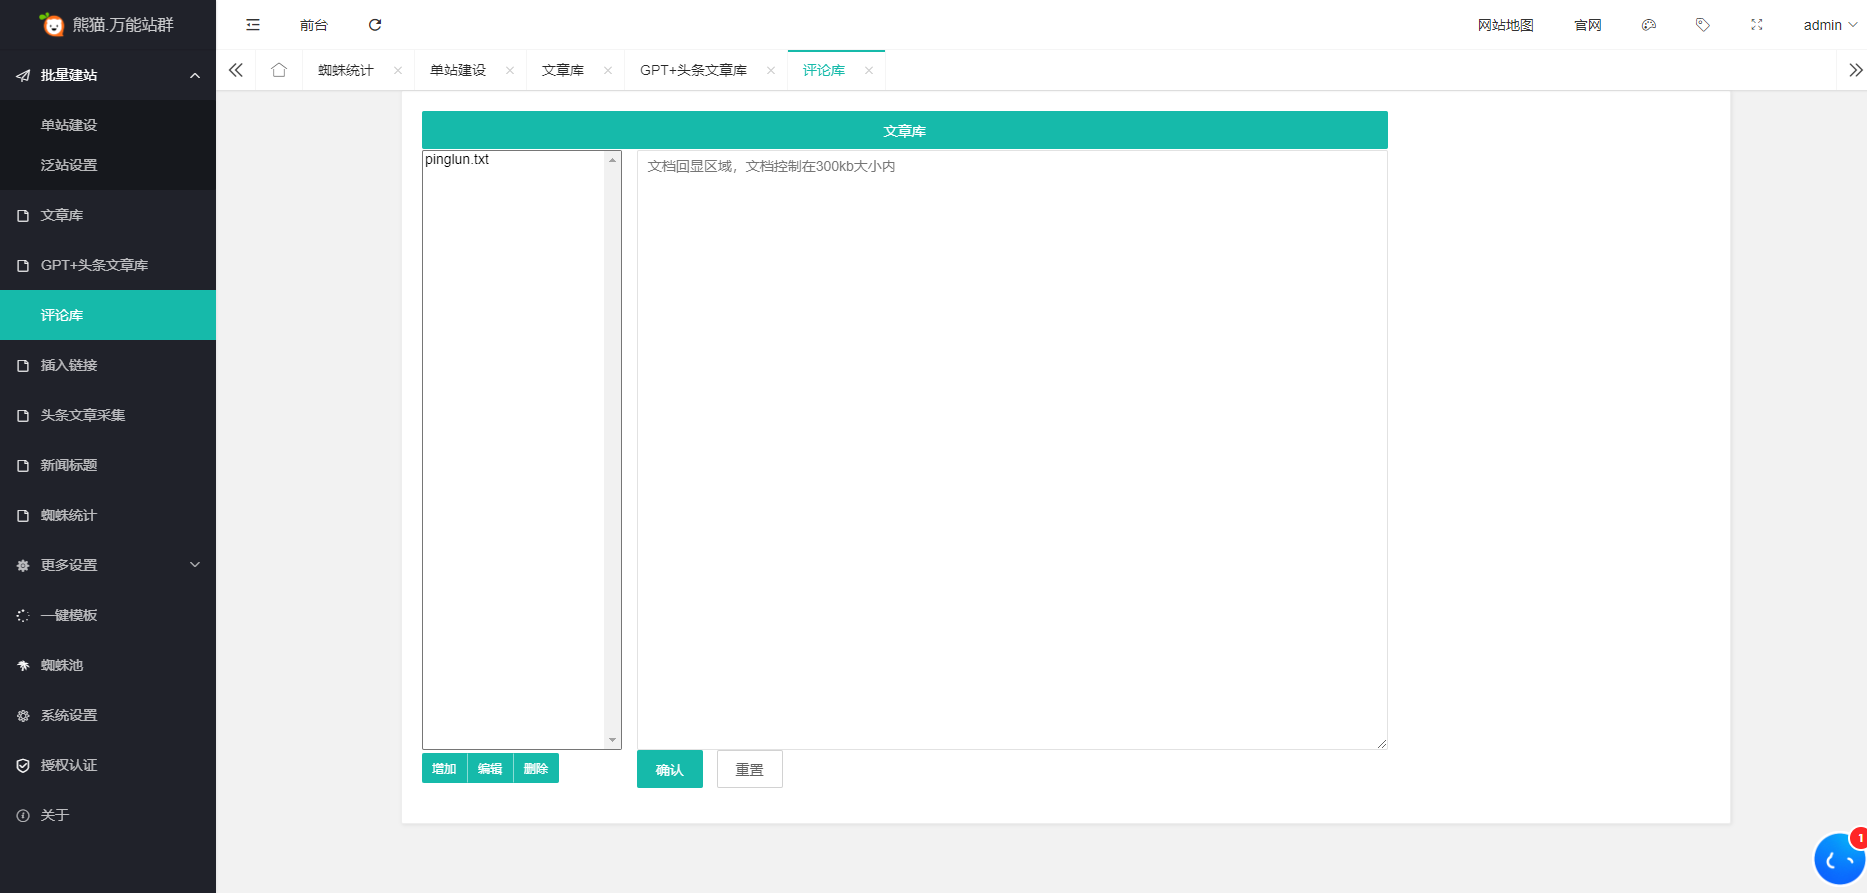Click the 插入链接 document icon
1867x893 pixels.
23,365
